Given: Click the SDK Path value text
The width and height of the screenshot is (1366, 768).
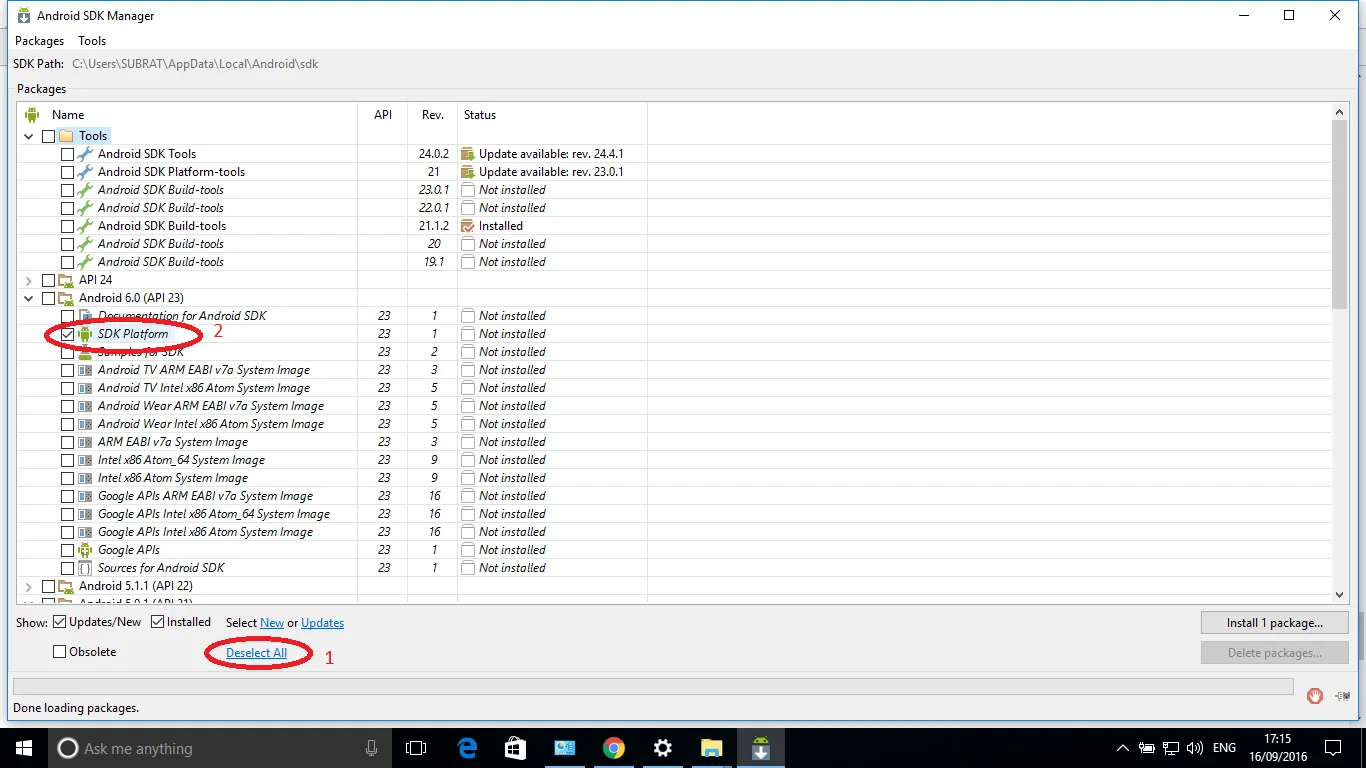Looking at the screenshot, I should pos(196,64).
